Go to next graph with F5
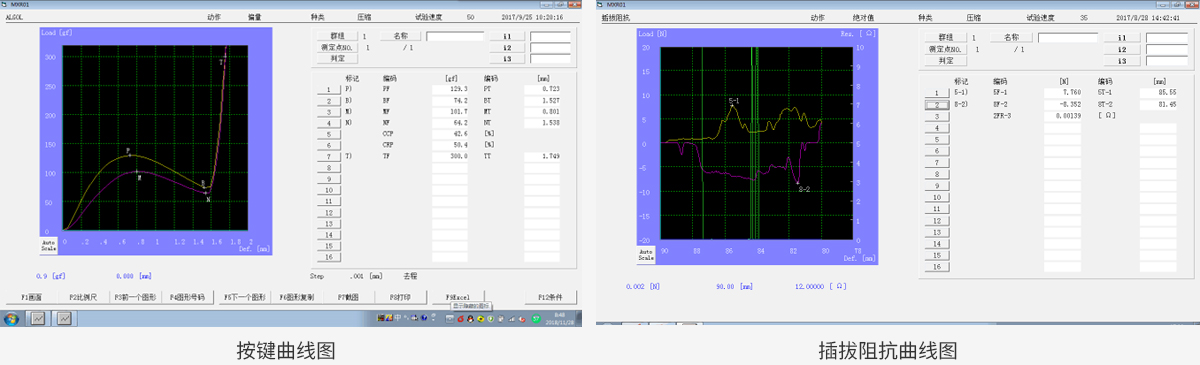Image resolution: width=1200 pixels, height=365 pixels. 244,297
